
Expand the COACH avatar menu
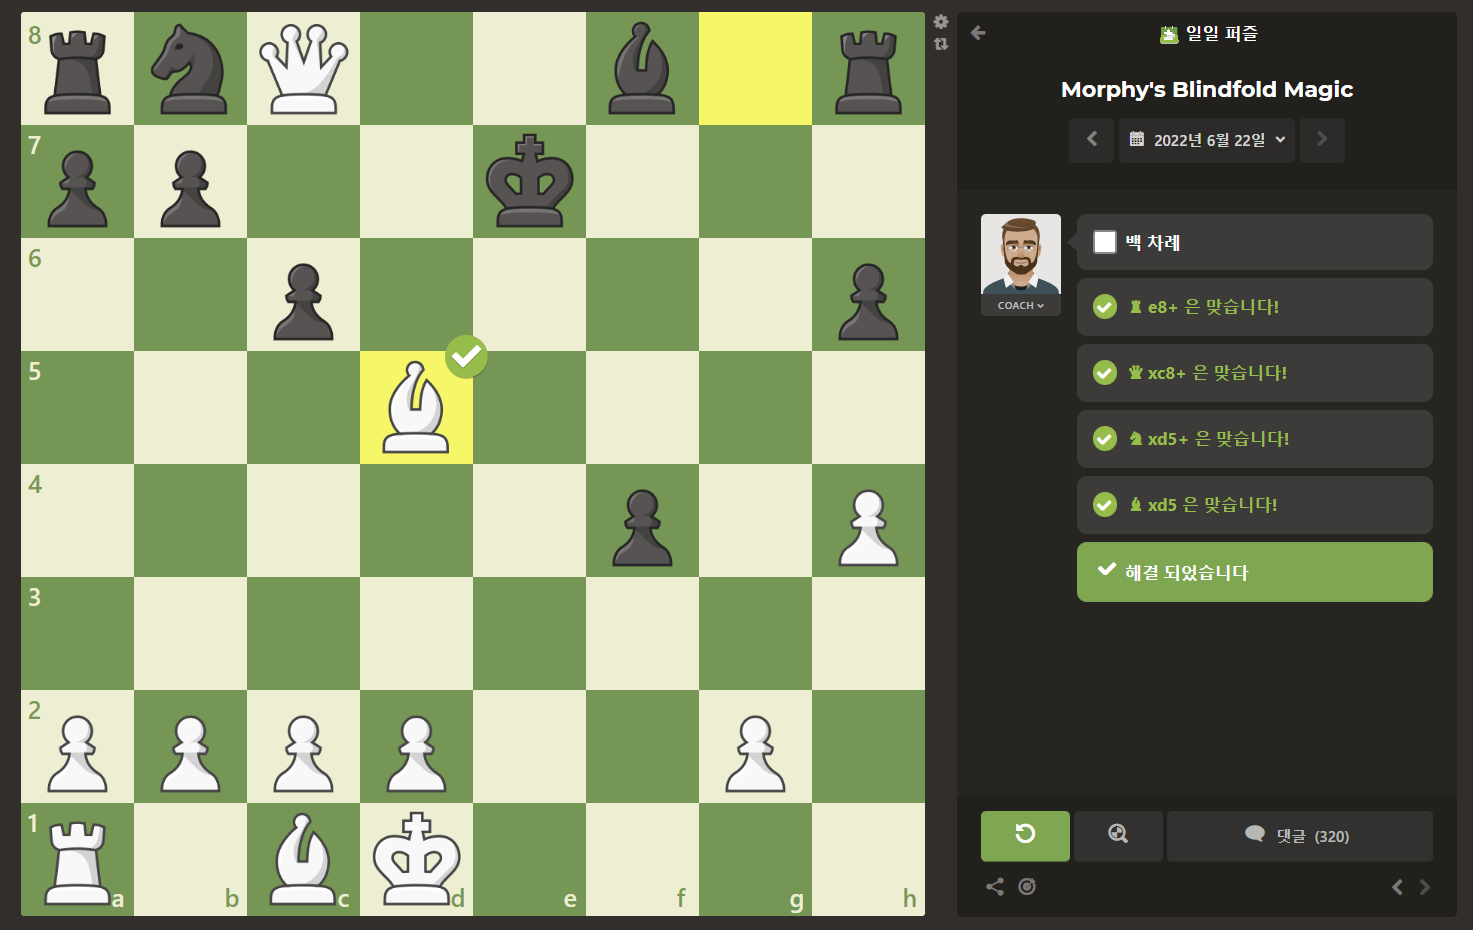(1021, 306)
